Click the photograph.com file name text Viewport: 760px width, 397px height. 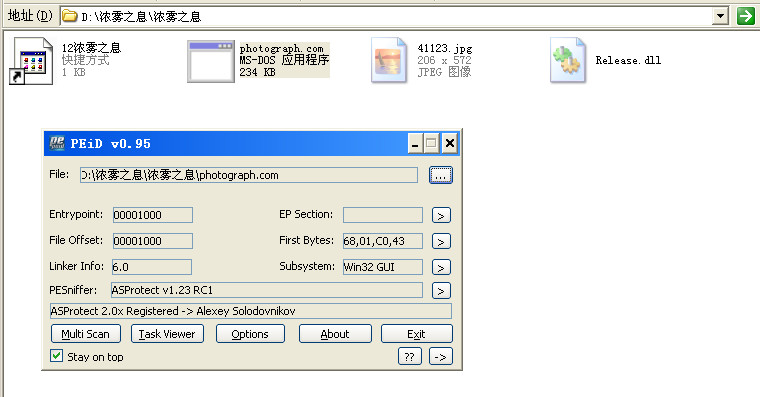pos(281,48)
